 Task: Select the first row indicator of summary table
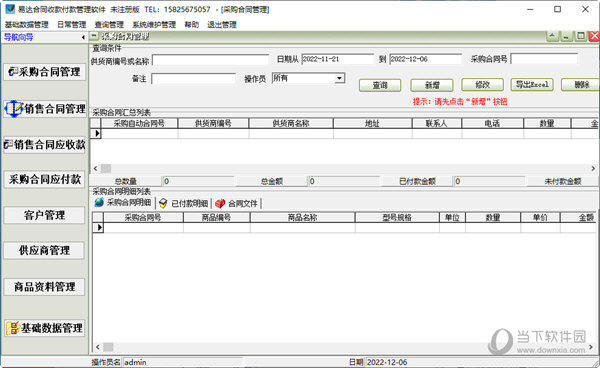click(x=96, y=134)
